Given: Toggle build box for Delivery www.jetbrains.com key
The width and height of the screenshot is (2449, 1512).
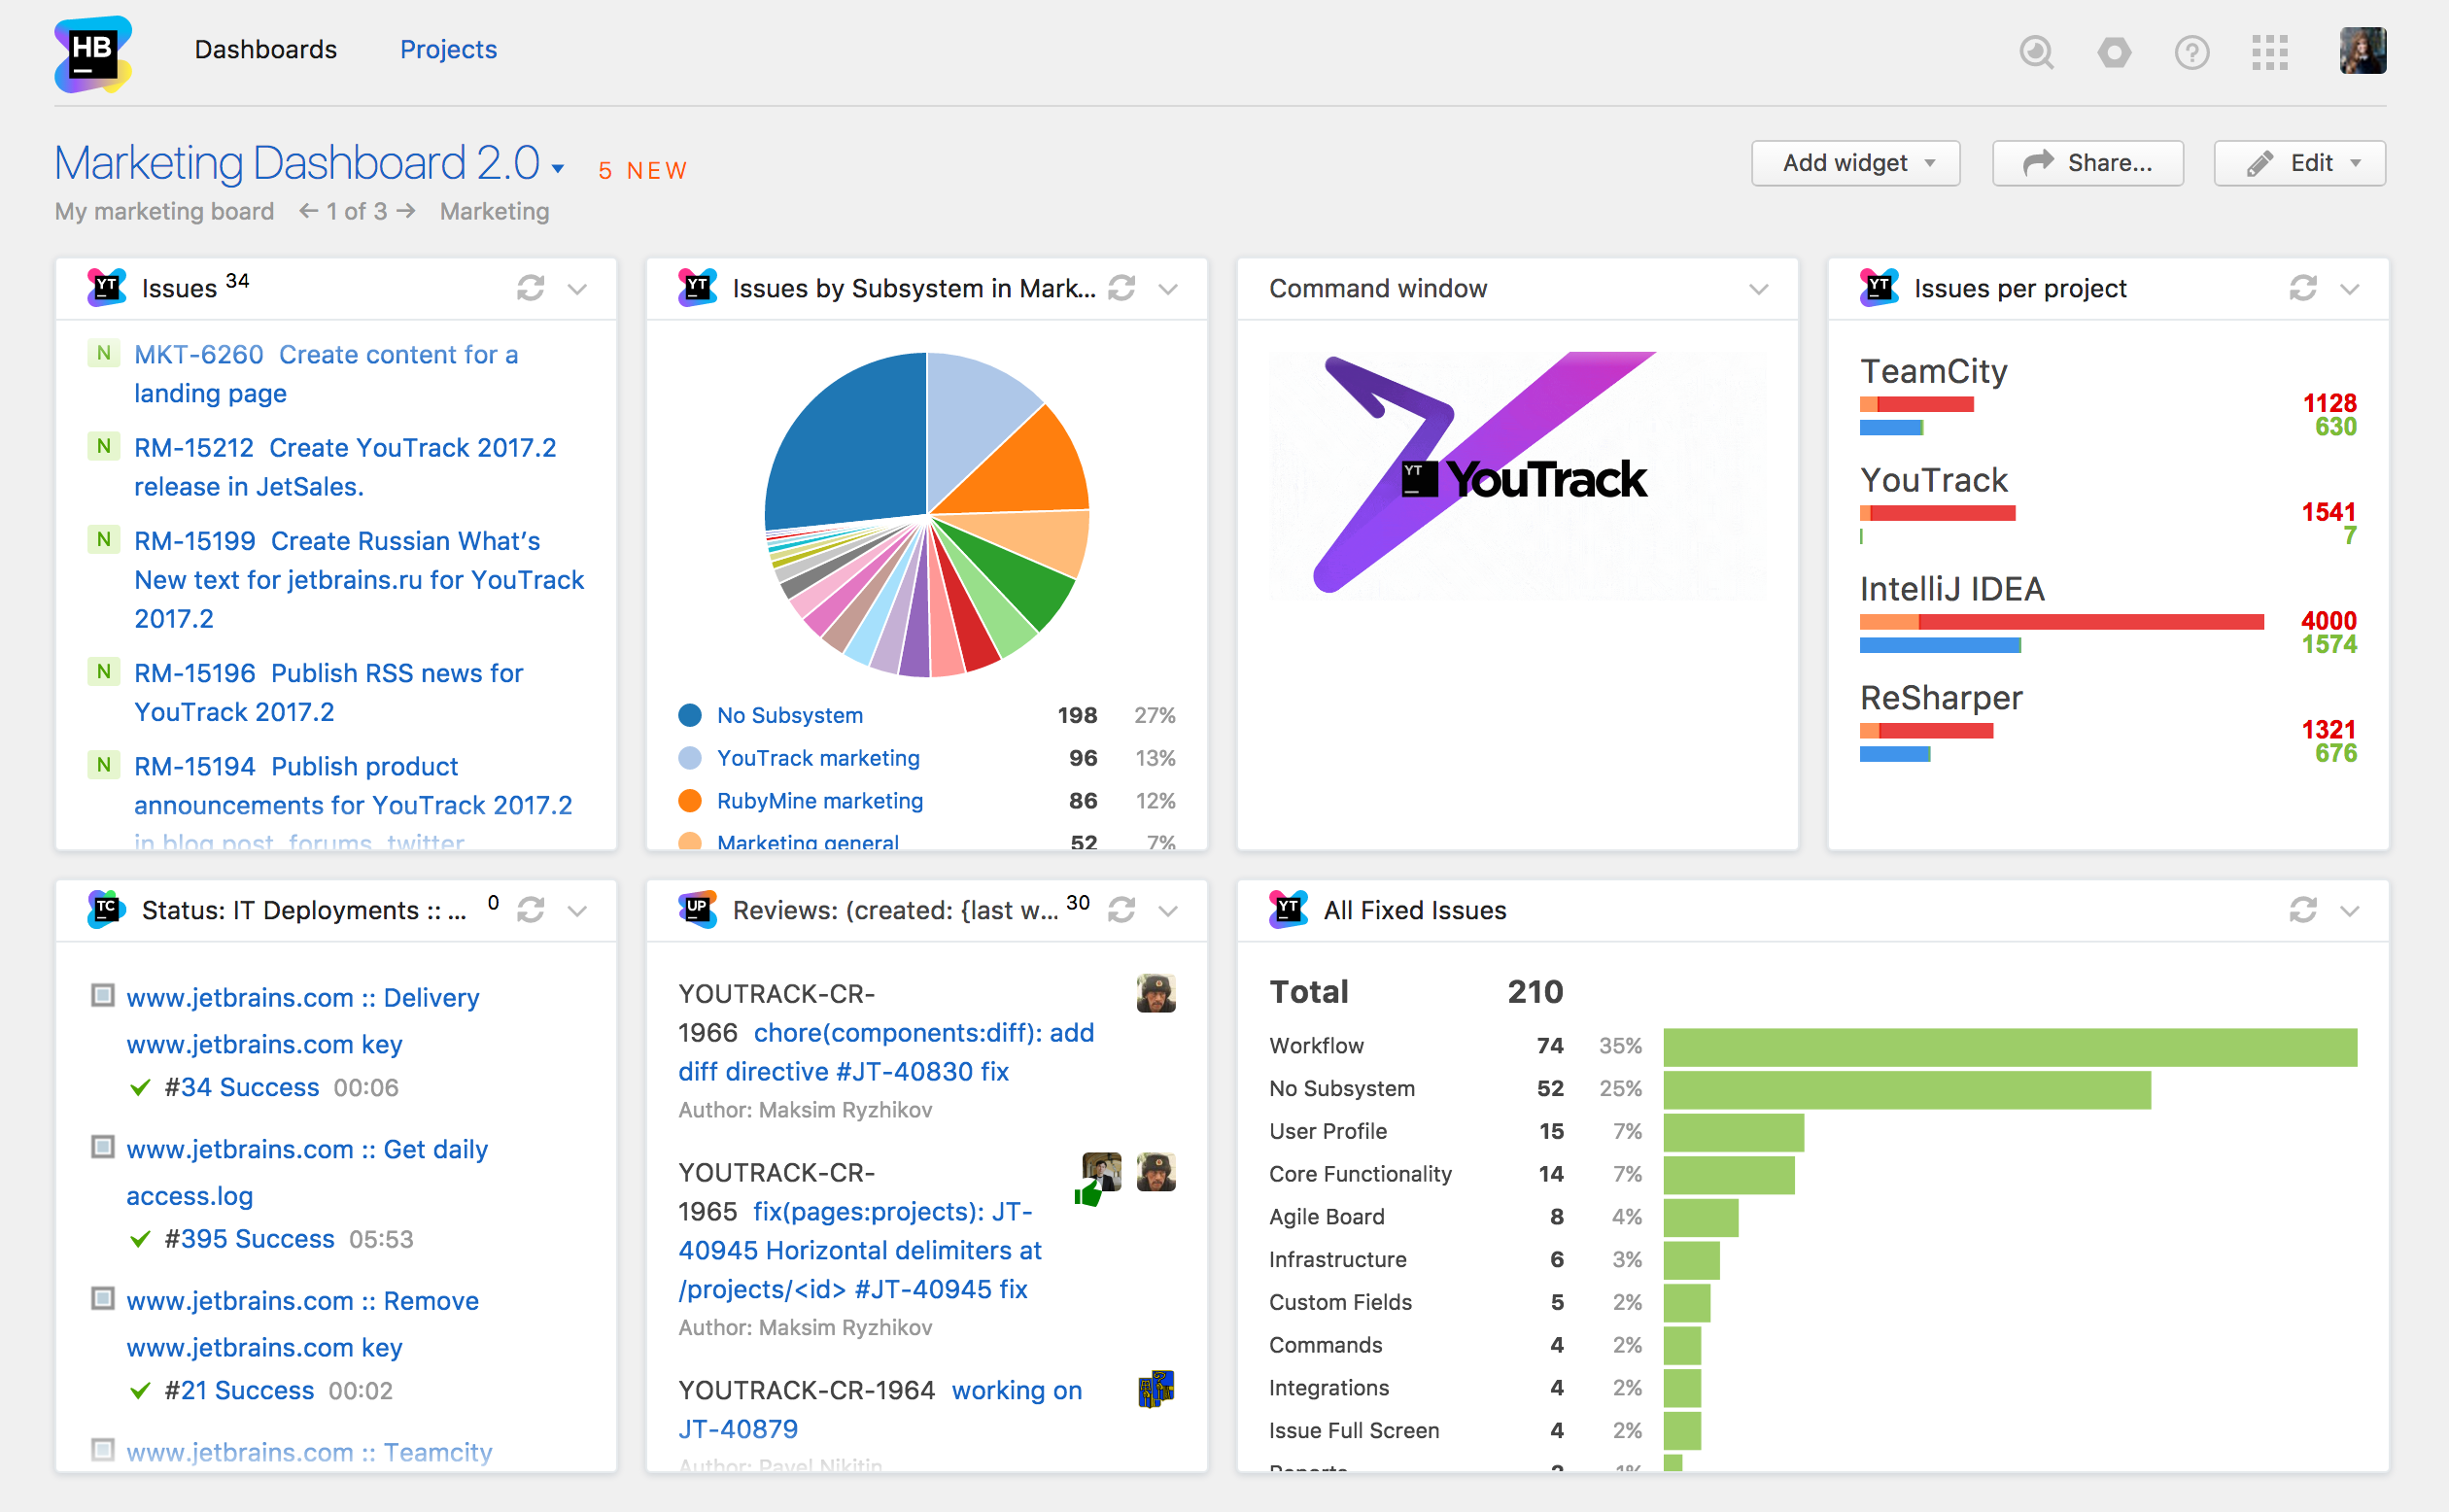Looking at the screenshot, I should click(102, 995).
